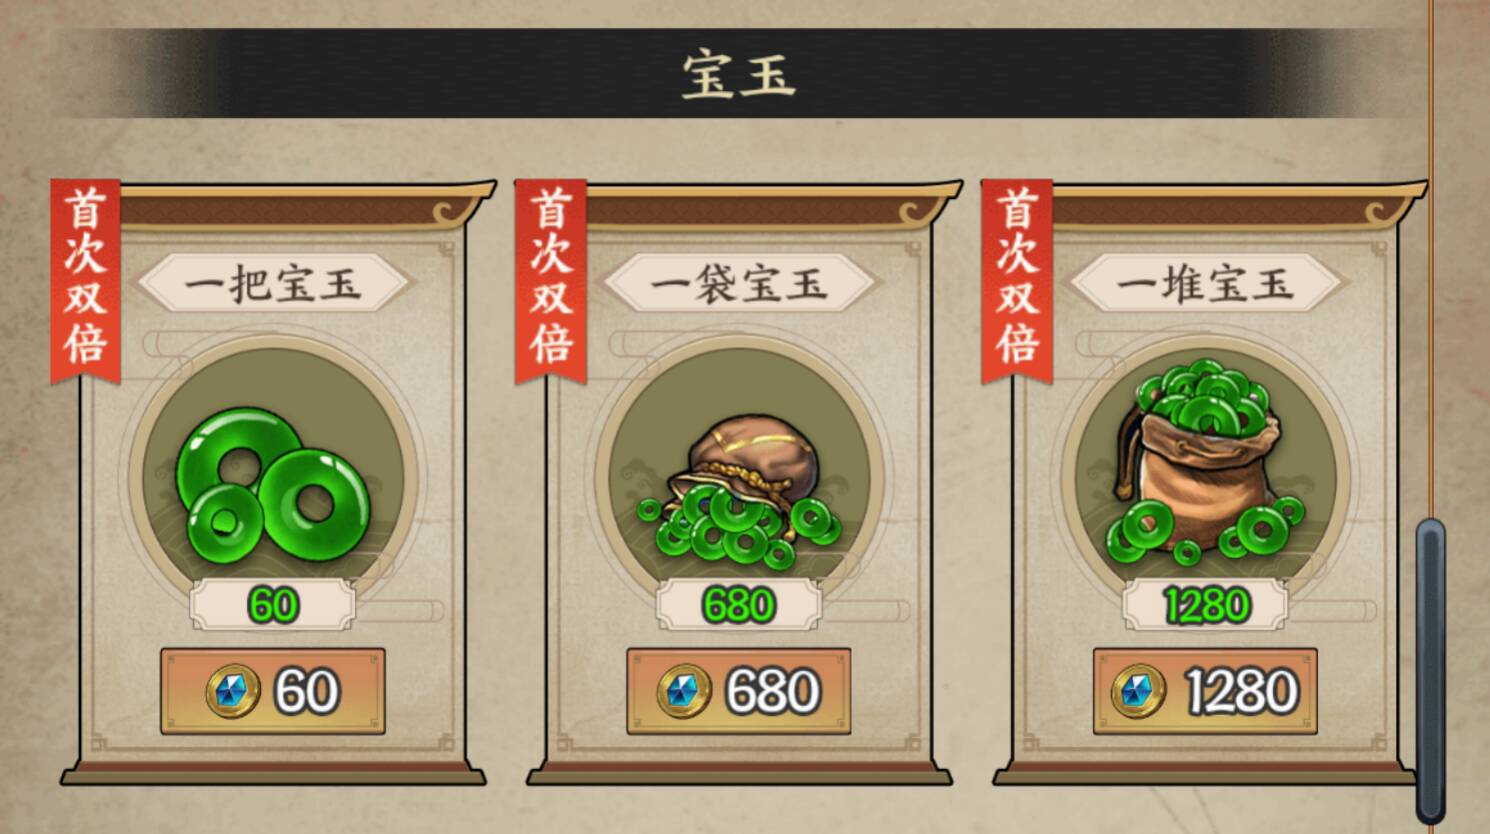Click the gem coin icon beside 680
The image size is (1490, 834).
point(684,691)
